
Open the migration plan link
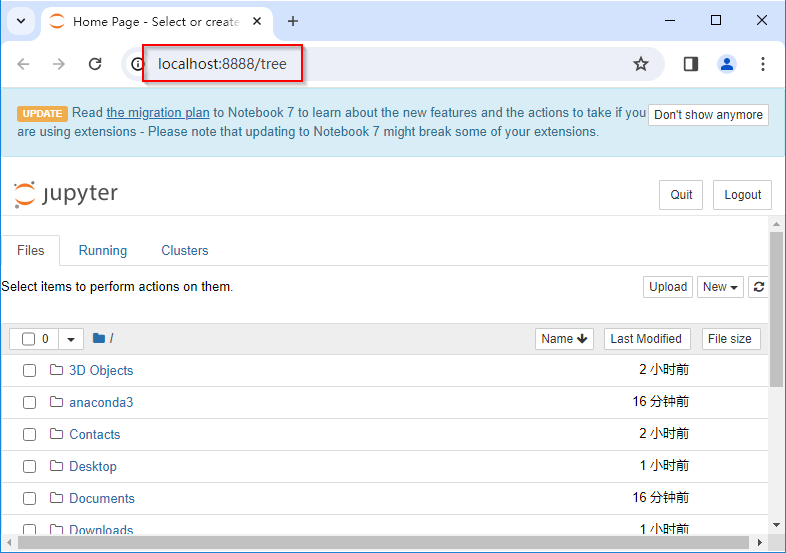coord(158,113)
